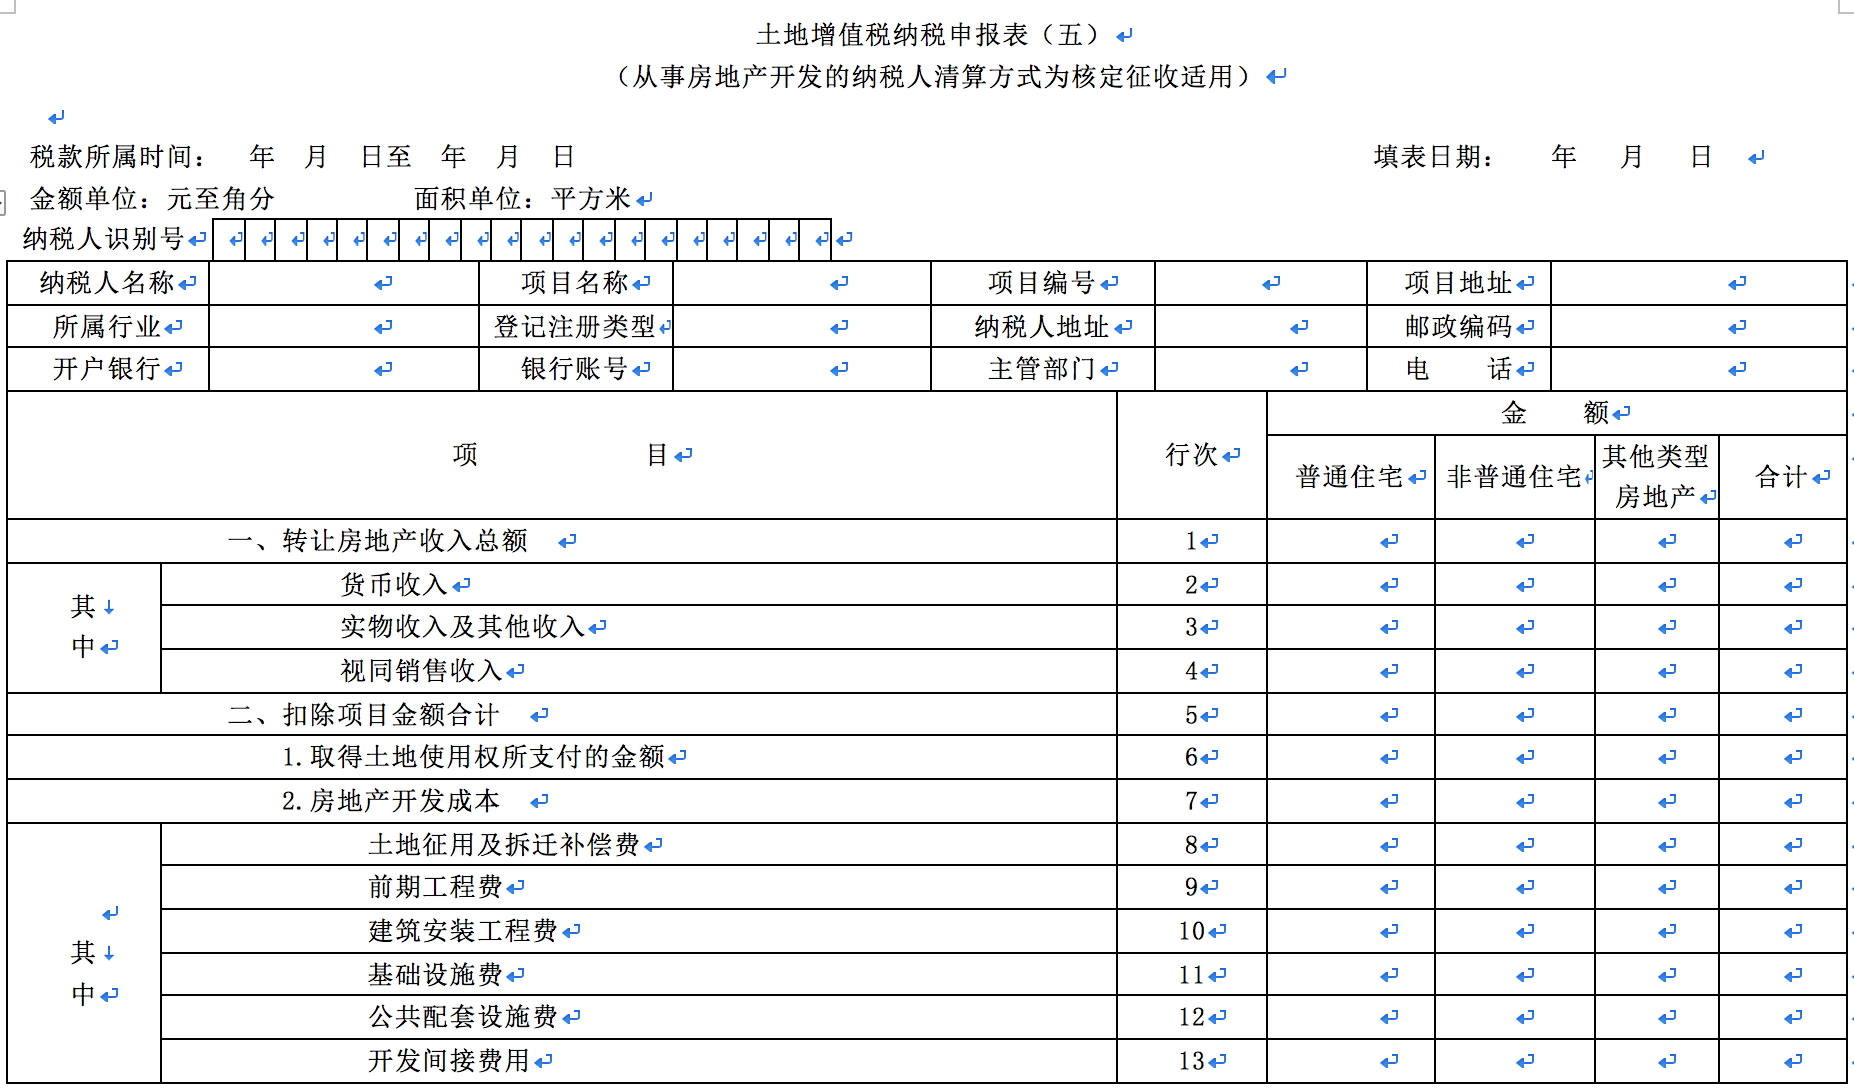
Task: Click the 其他类型房地产 column header
Action: tap(1657, 477)
